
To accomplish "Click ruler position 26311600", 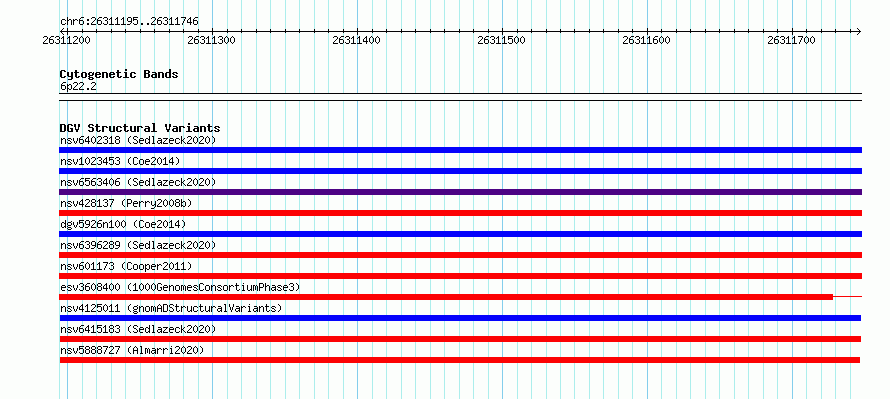I will pyautogui.click(x=646, y=40).
